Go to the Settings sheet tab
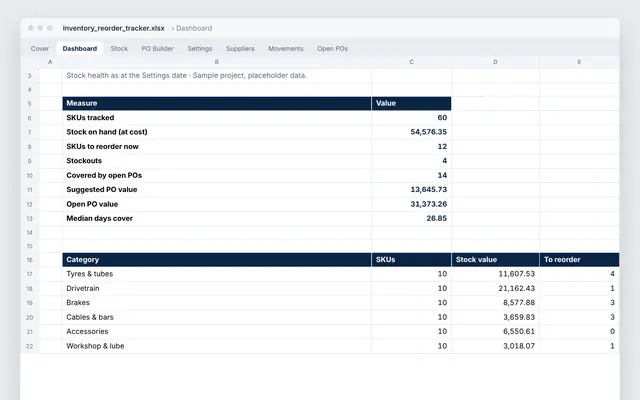The height and width of the screenshot is (400, 640). (200, 49)
